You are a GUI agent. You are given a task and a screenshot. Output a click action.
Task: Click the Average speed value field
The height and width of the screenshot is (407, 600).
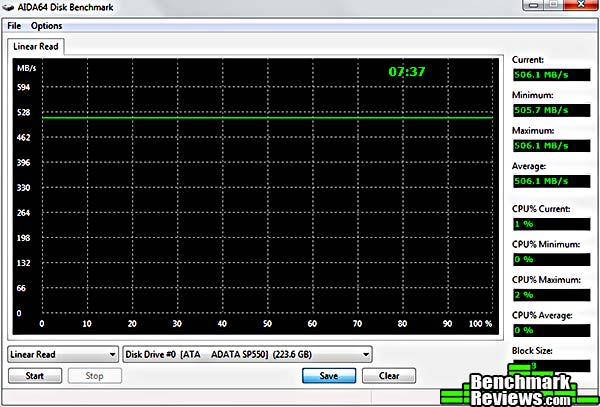coord(549,181)
